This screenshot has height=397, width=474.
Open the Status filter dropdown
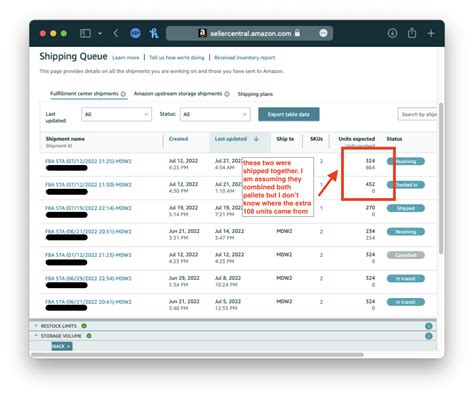coord(215,114)
